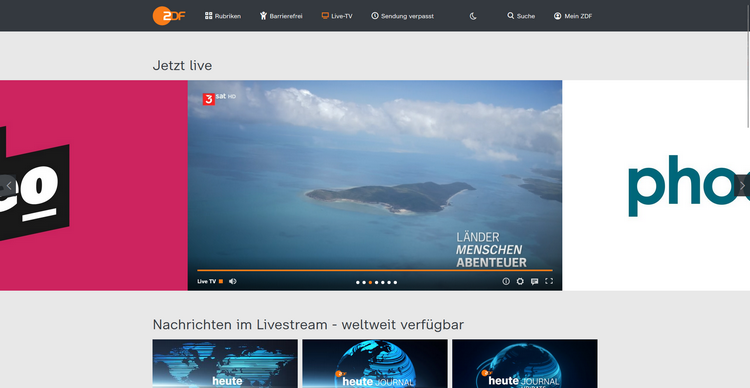Open the heute journal update thumbnail
750x388 pixels.
(525, 364)
